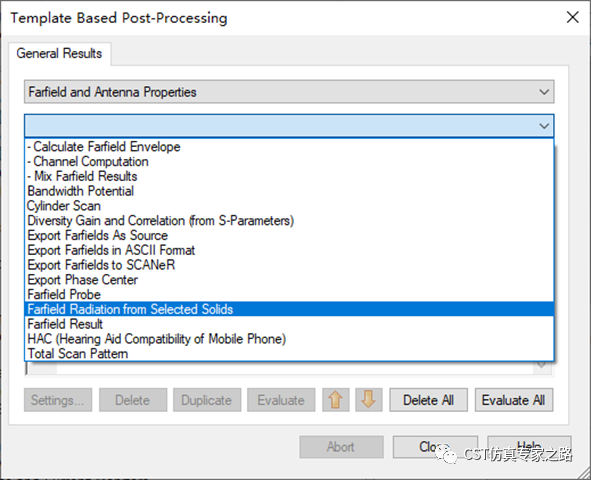
Task: Choose Diversity Gain and Correlation option
Action: (289, 220)
